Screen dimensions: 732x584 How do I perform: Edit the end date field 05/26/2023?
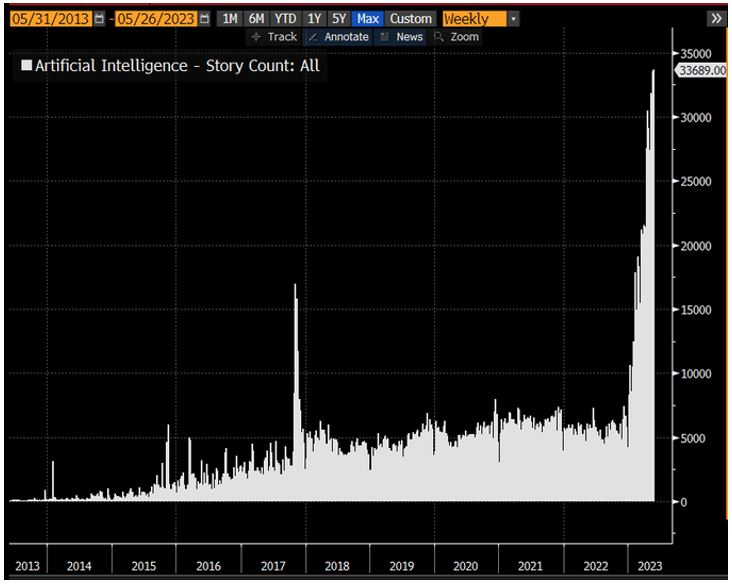pyautogui.click(x=156, y=19)
